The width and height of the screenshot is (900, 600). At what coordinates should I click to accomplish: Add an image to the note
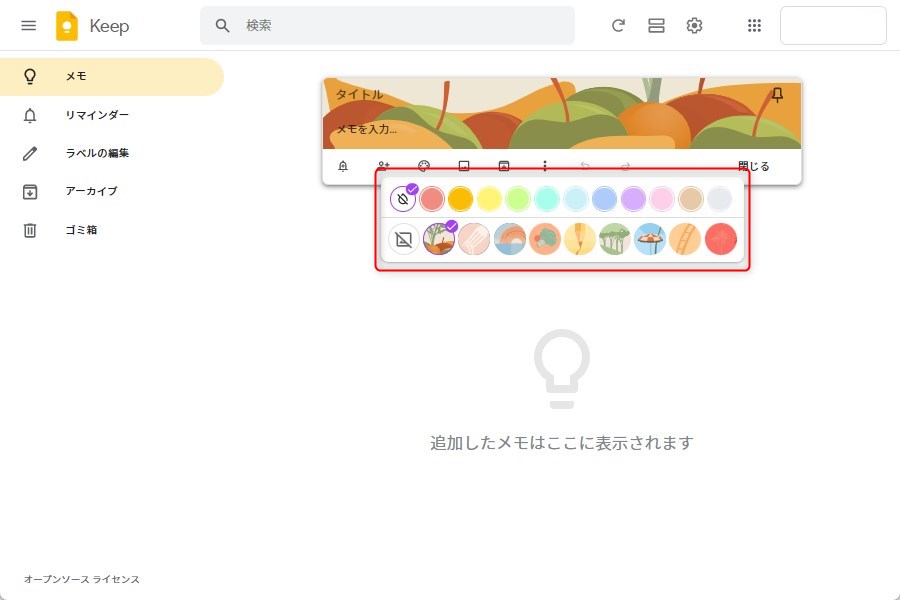pyautogui.click(x=464, y=166)
